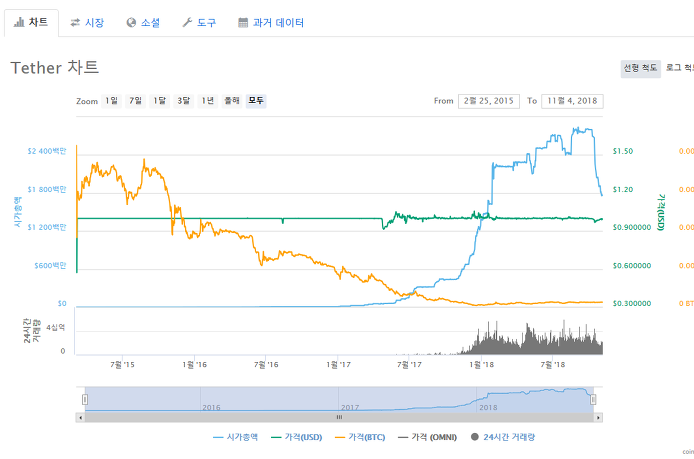694x459 pixels.
Task: Click the calendar icon beside 과거 데이터
Action: pos(243,23)
